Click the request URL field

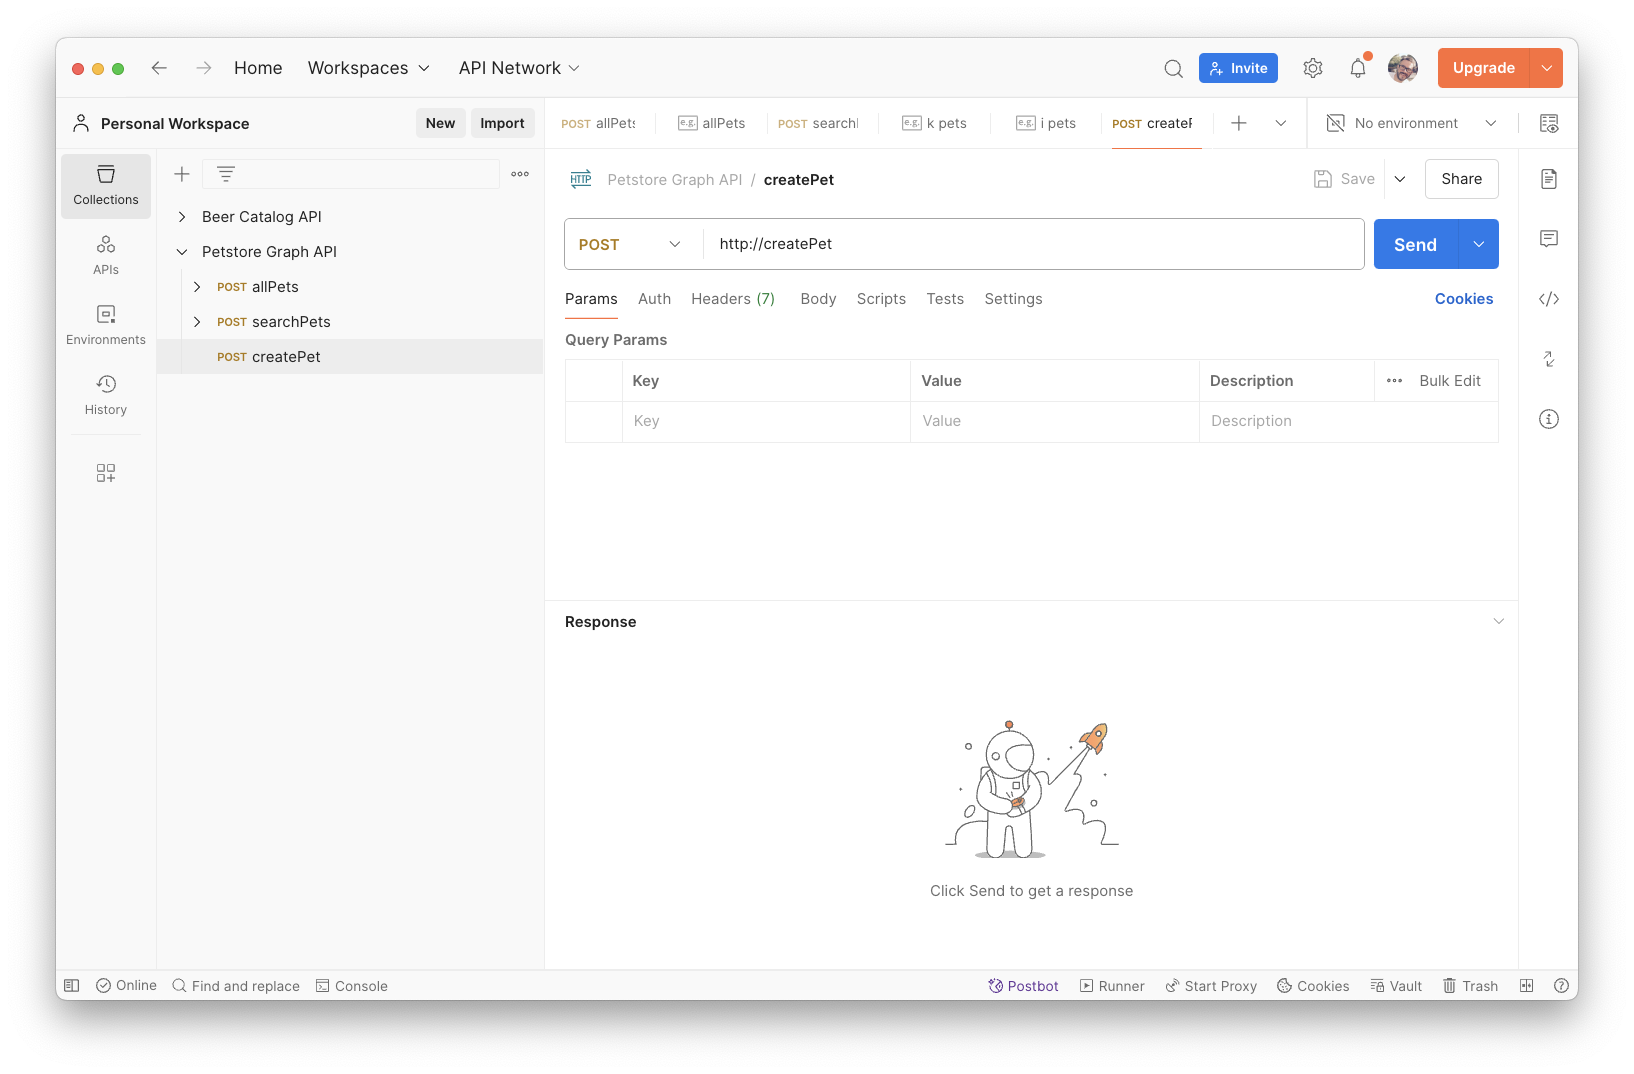pyautogui.click(x=1000, y=243)
